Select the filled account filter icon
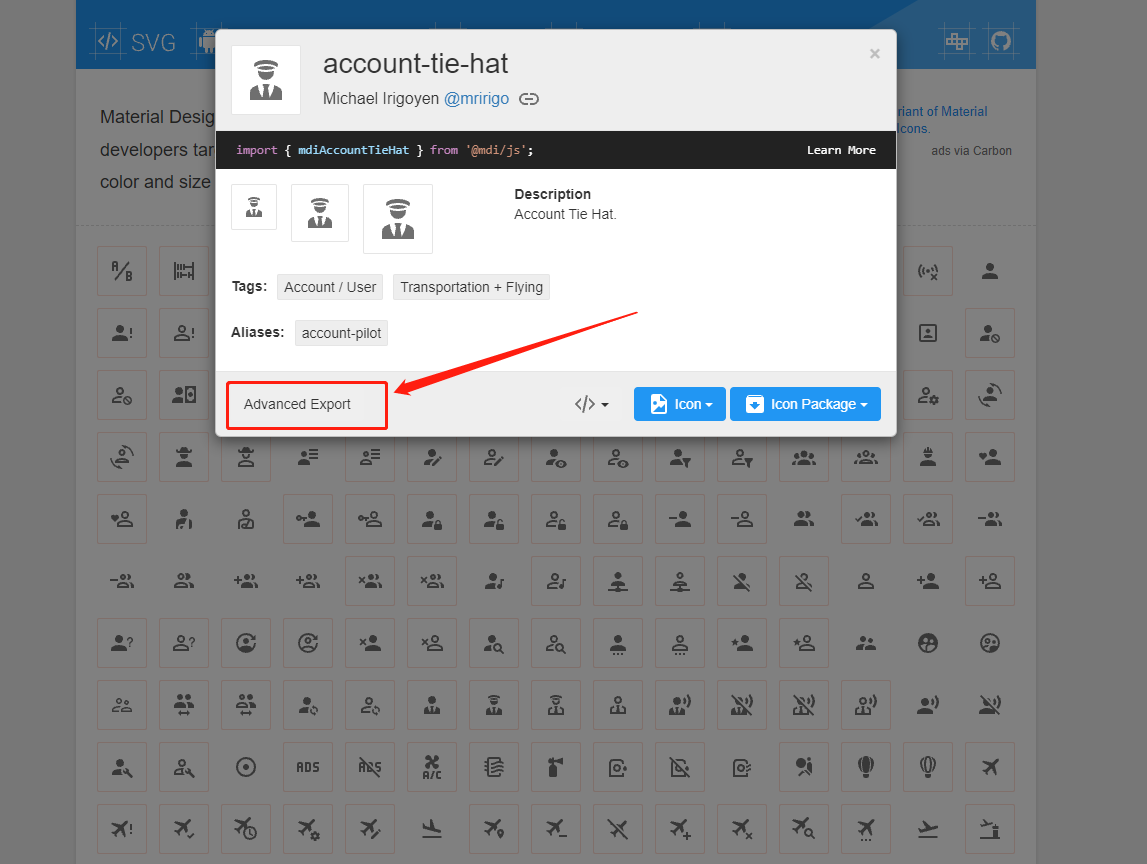Image resolution: width=1147 pixels, height=864 pixels. pos(680,457)
